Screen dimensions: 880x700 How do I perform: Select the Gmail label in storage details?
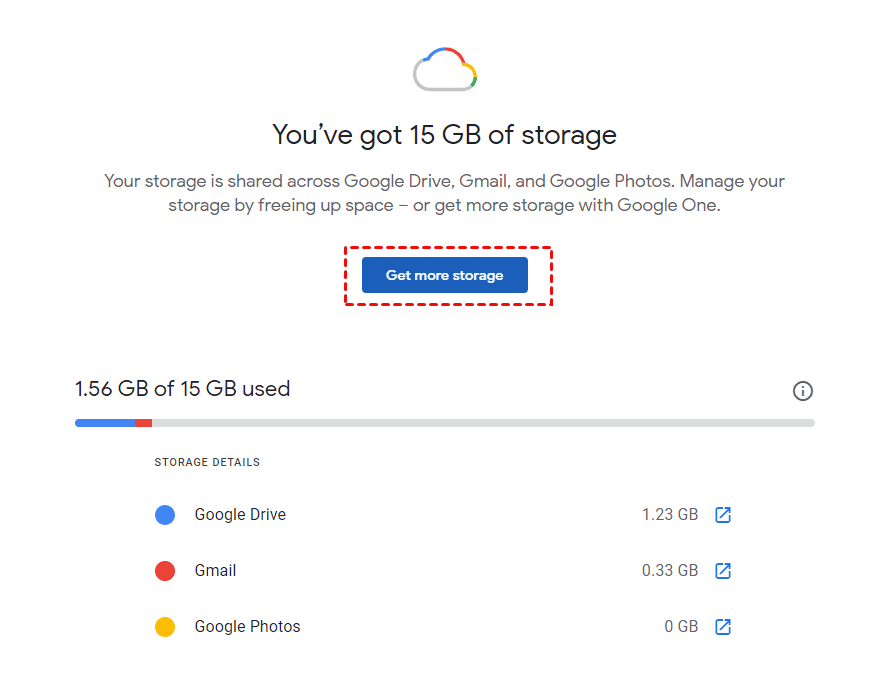coord(215,571)
